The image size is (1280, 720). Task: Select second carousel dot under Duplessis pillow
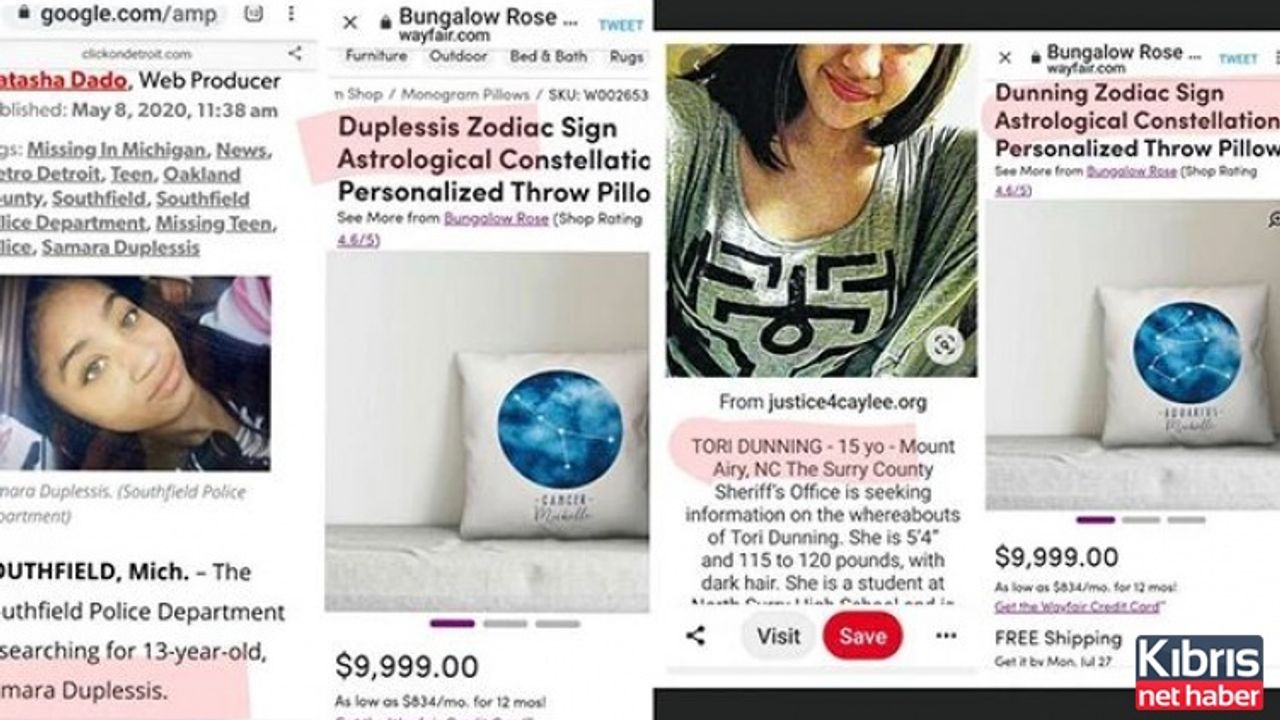[505, 623]
